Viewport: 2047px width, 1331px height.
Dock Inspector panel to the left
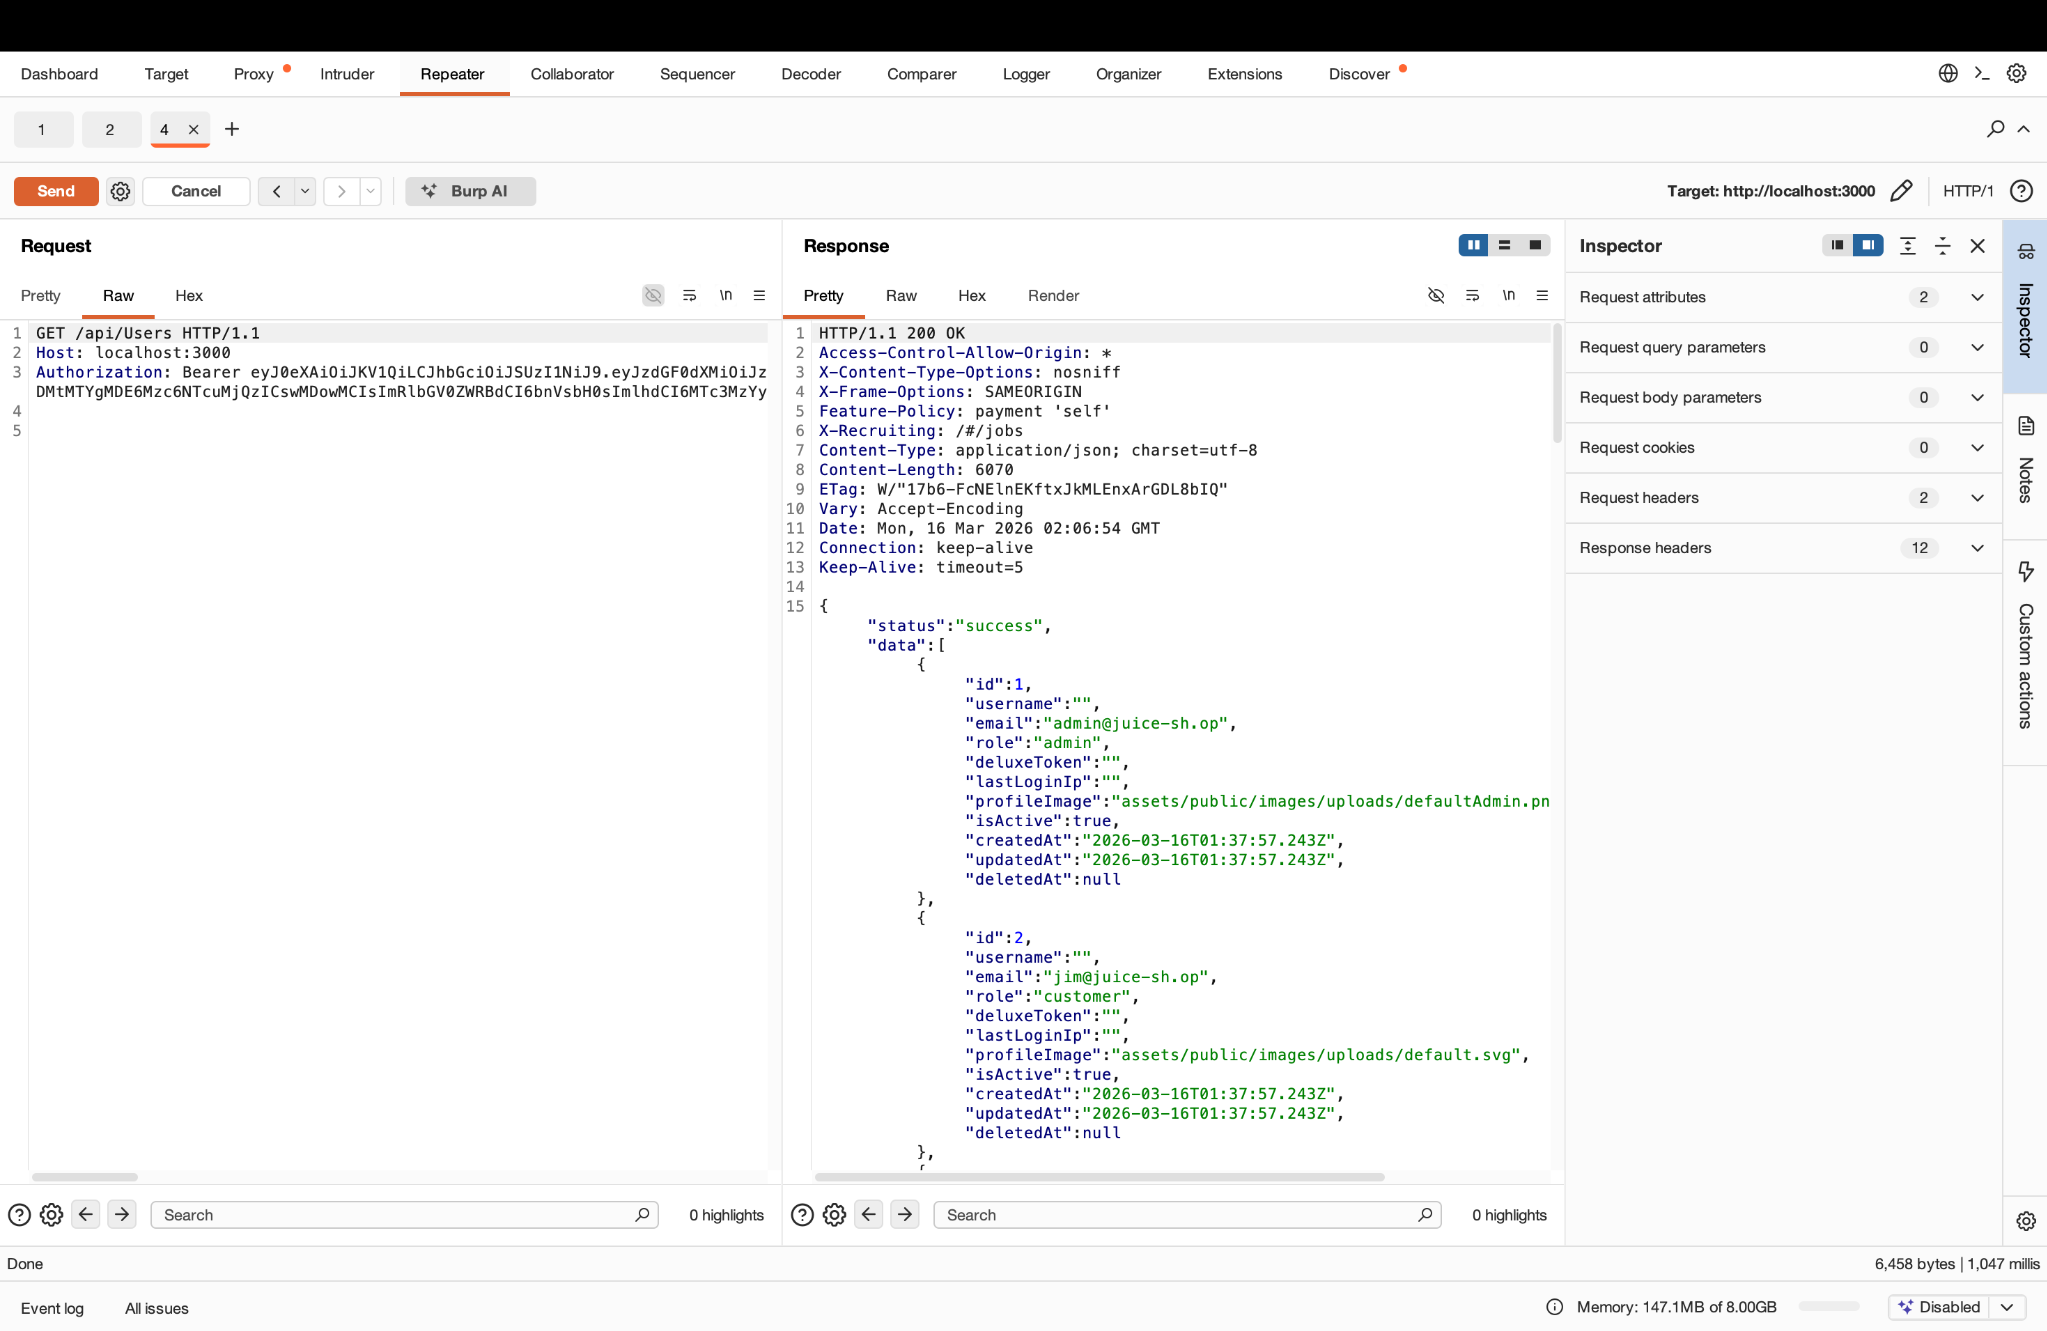pos(1837,245)
